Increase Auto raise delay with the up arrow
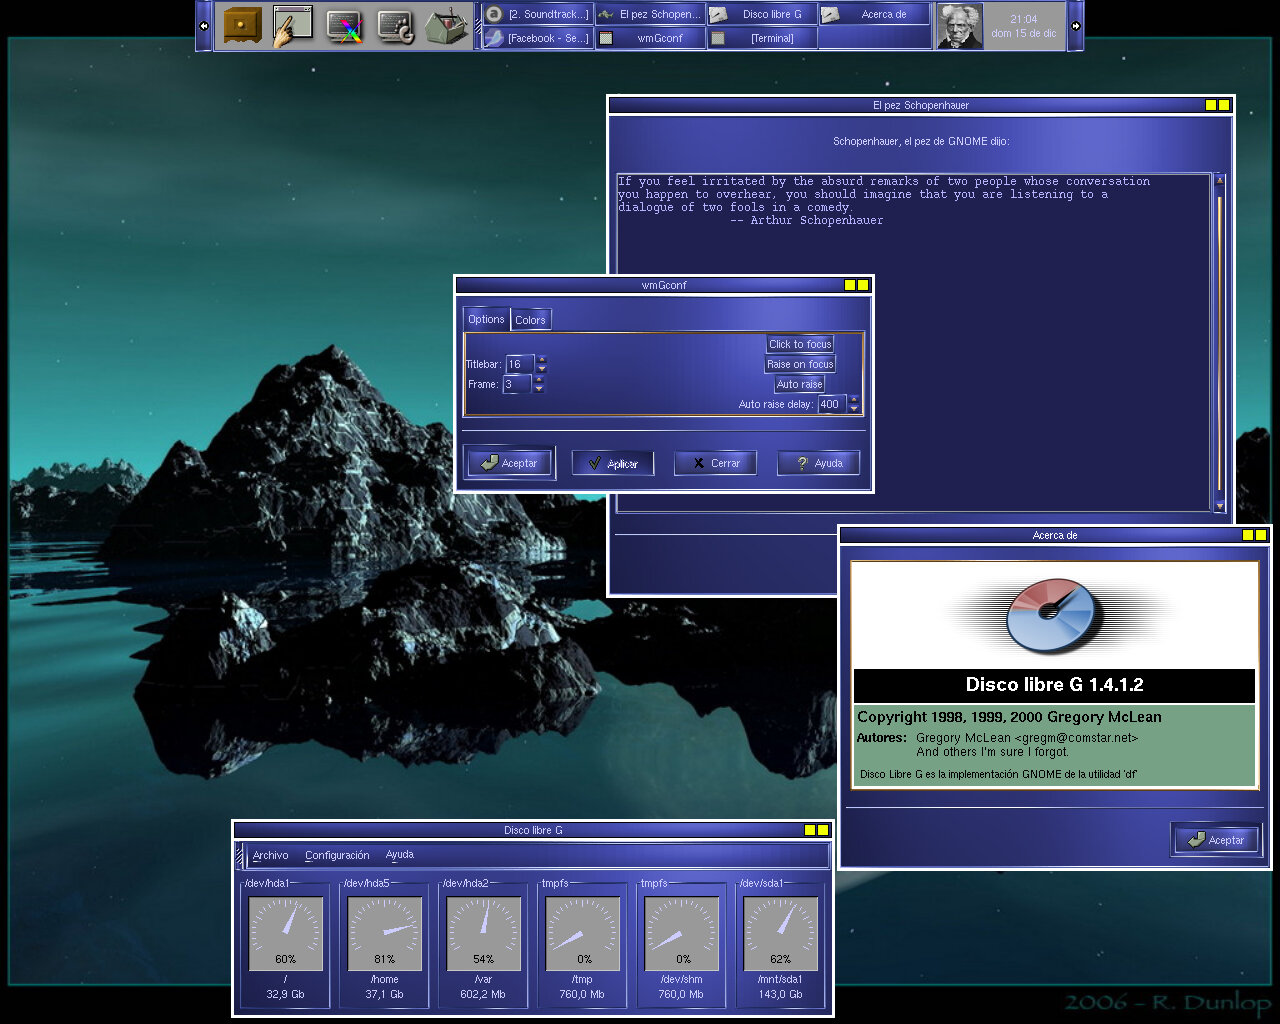This screenshot has width=1280, height=1024. pyautogui.click(x=853, y=399)
